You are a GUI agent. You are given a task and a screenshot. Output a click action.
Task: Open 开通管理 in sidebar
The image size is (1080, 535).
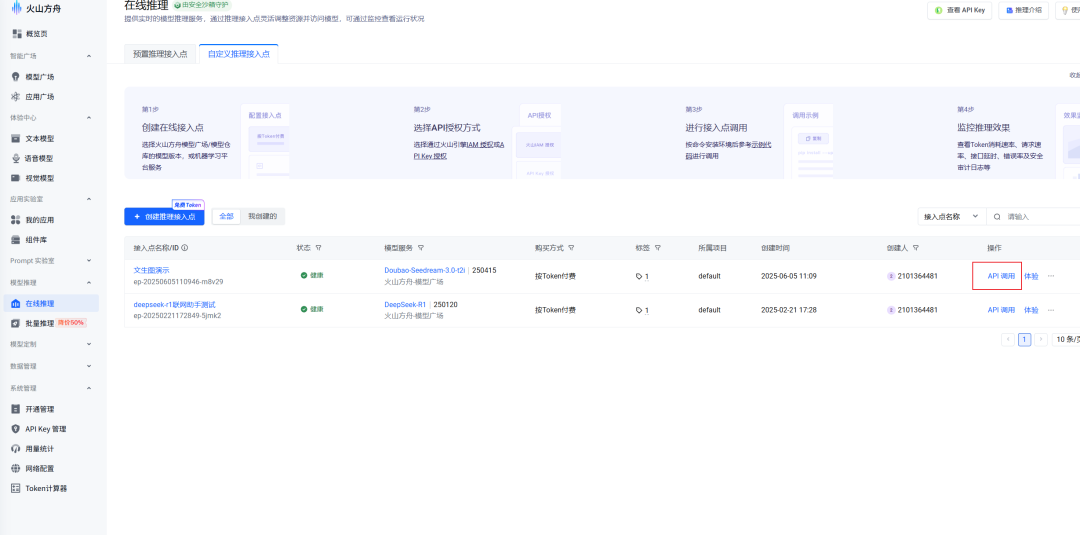click(x=39, y=409)
